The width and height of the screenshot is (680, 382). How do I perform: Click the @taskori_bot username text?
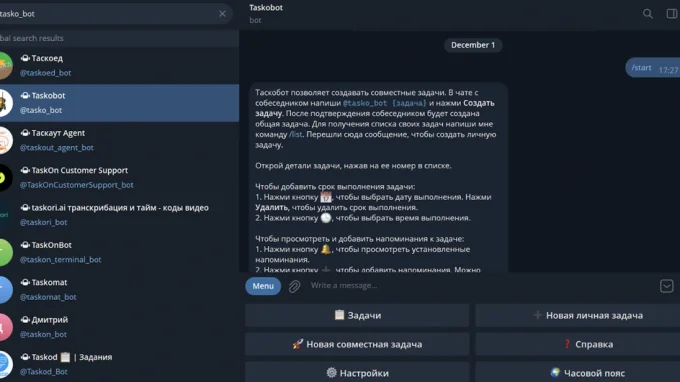point(43,222)
